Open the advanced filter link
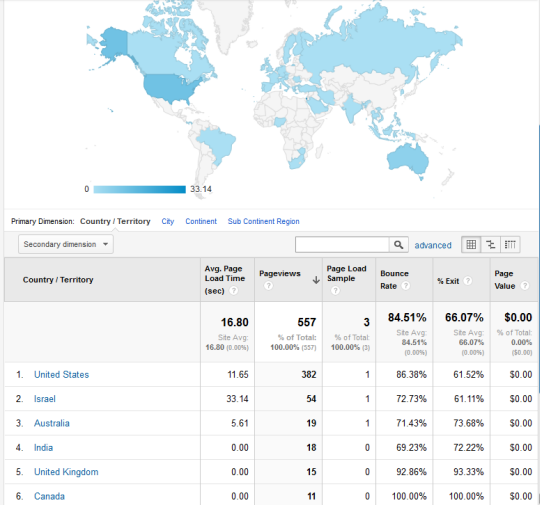 [433, 245]
